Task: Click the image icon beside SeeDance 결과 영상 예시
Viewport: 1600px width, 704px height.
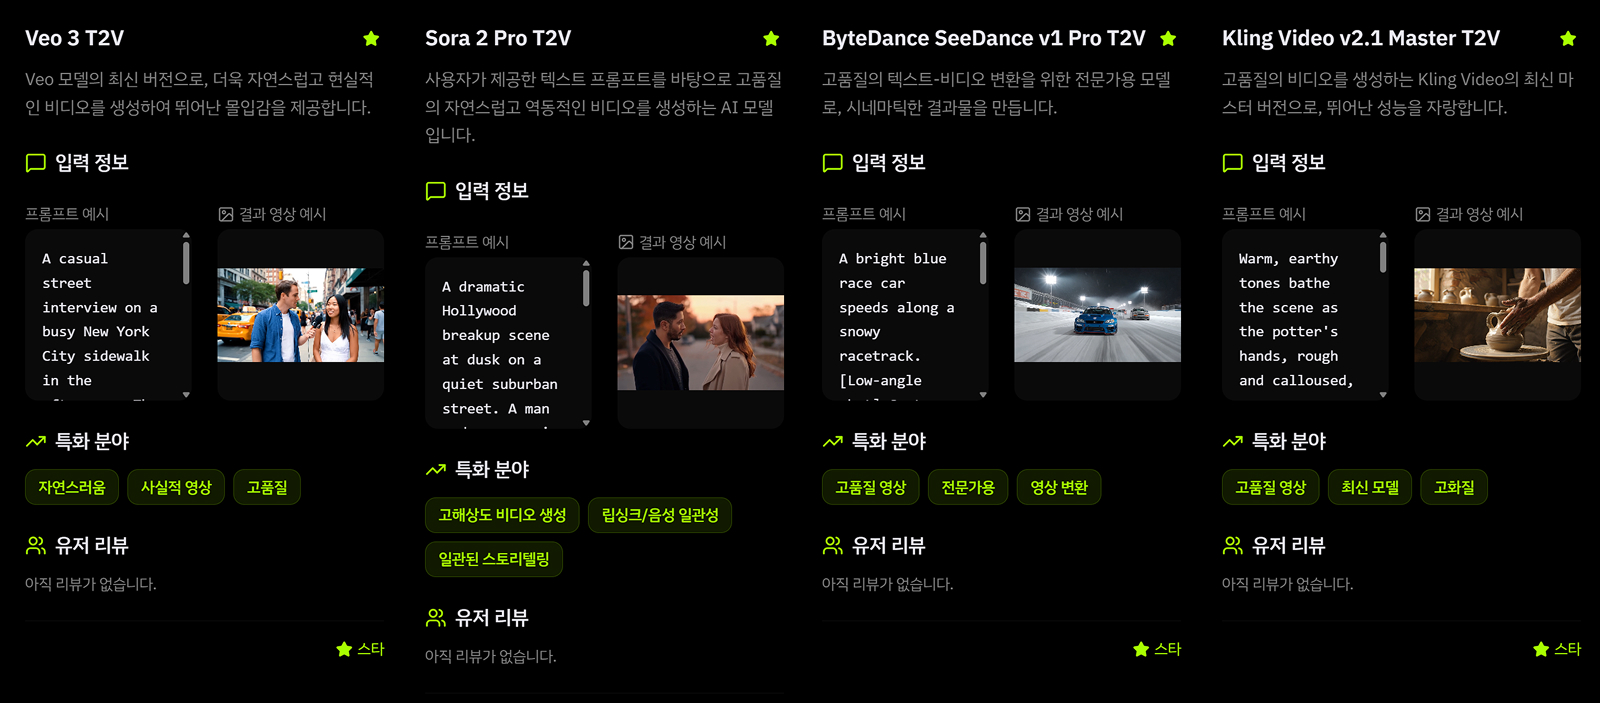Action: (1023, 214)
